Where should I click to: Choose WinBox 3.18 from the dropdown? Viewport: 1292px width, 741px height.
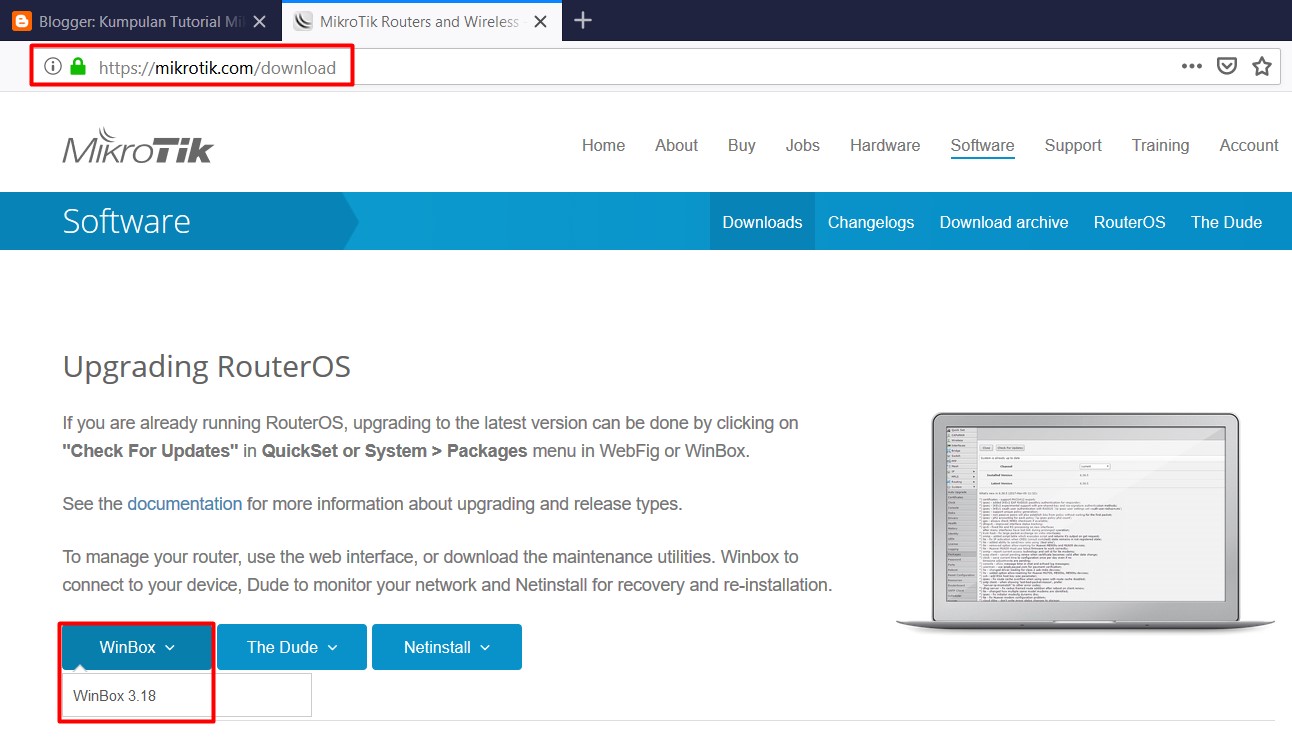click(187, 695)
